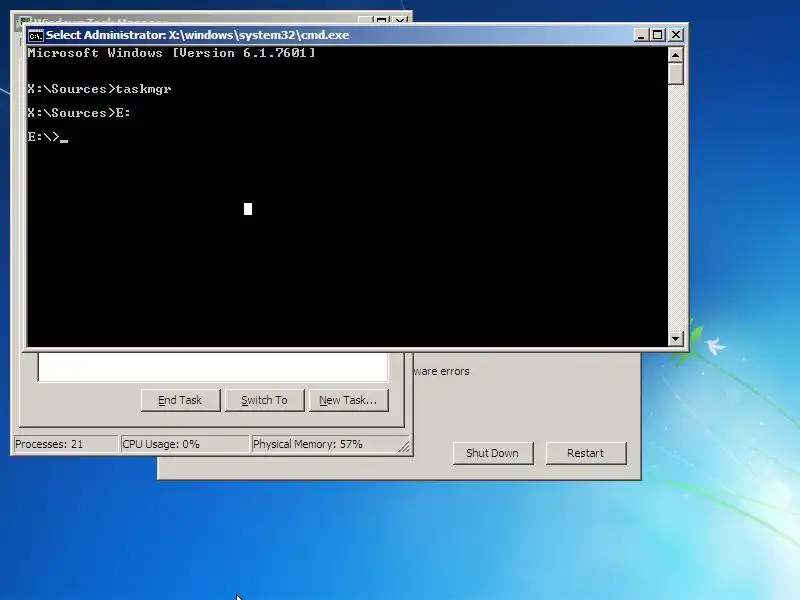Click the 'CPU Usage: 0%' status text
The image size is (800, 600).
(x=161, y=444)
